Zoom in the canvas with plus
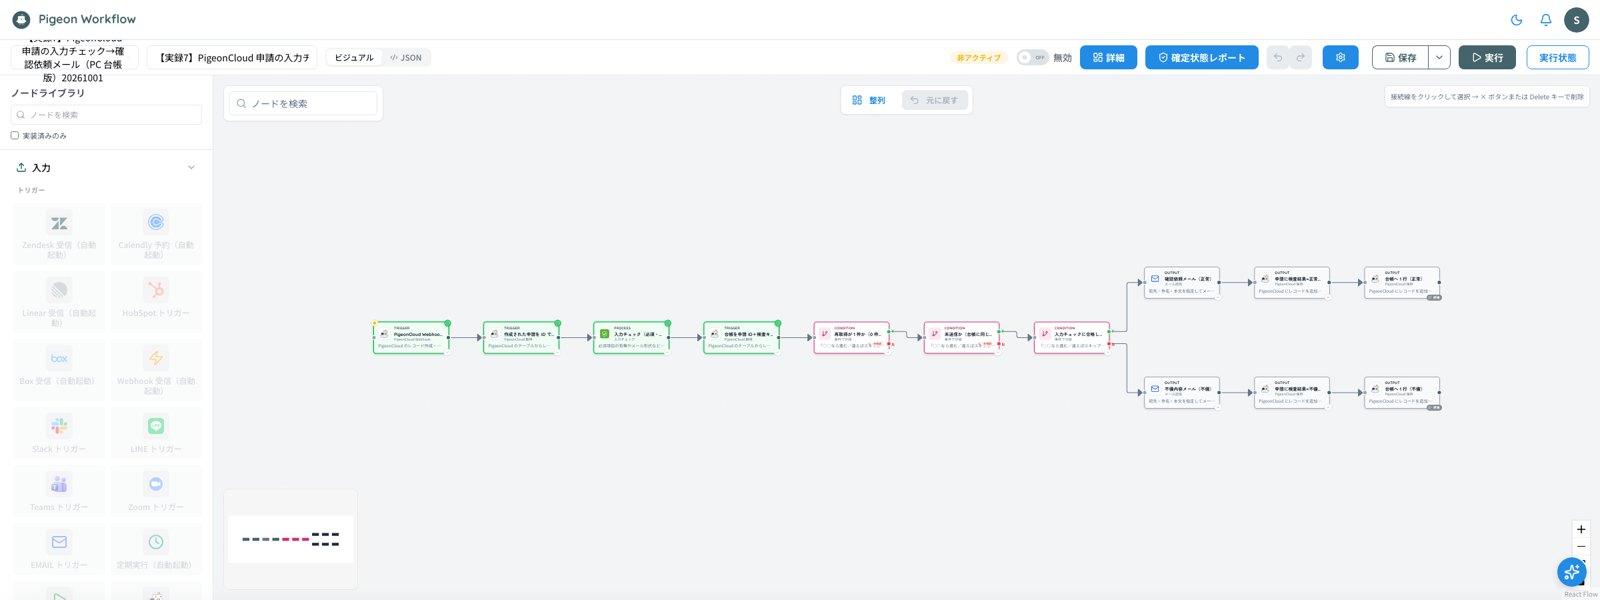The image size is (1600, 600). pos(1581,529)
